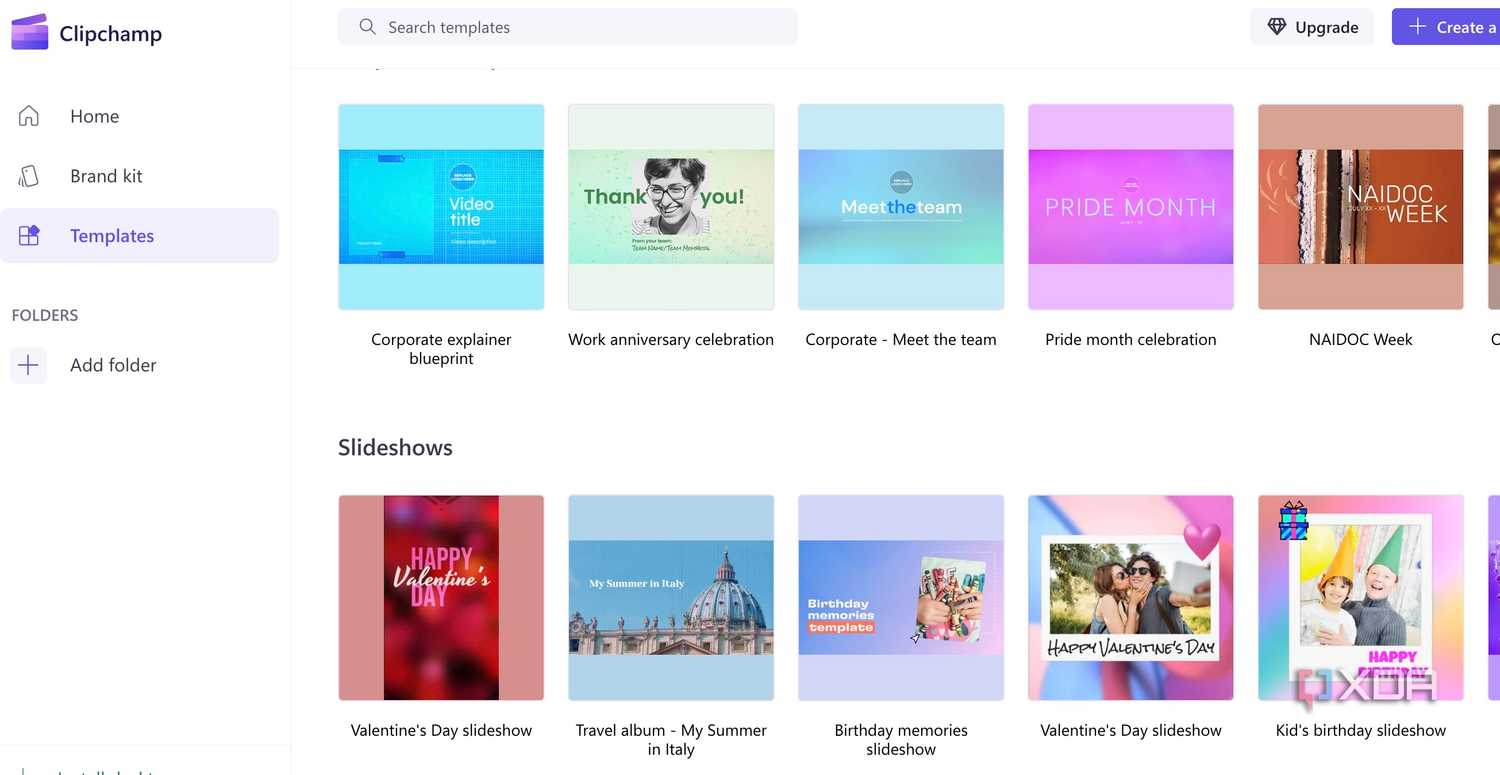The image size is (1500, 775).
Task: Open My Summer in Italy thumbnail
Action: click(x=671, y=598)
